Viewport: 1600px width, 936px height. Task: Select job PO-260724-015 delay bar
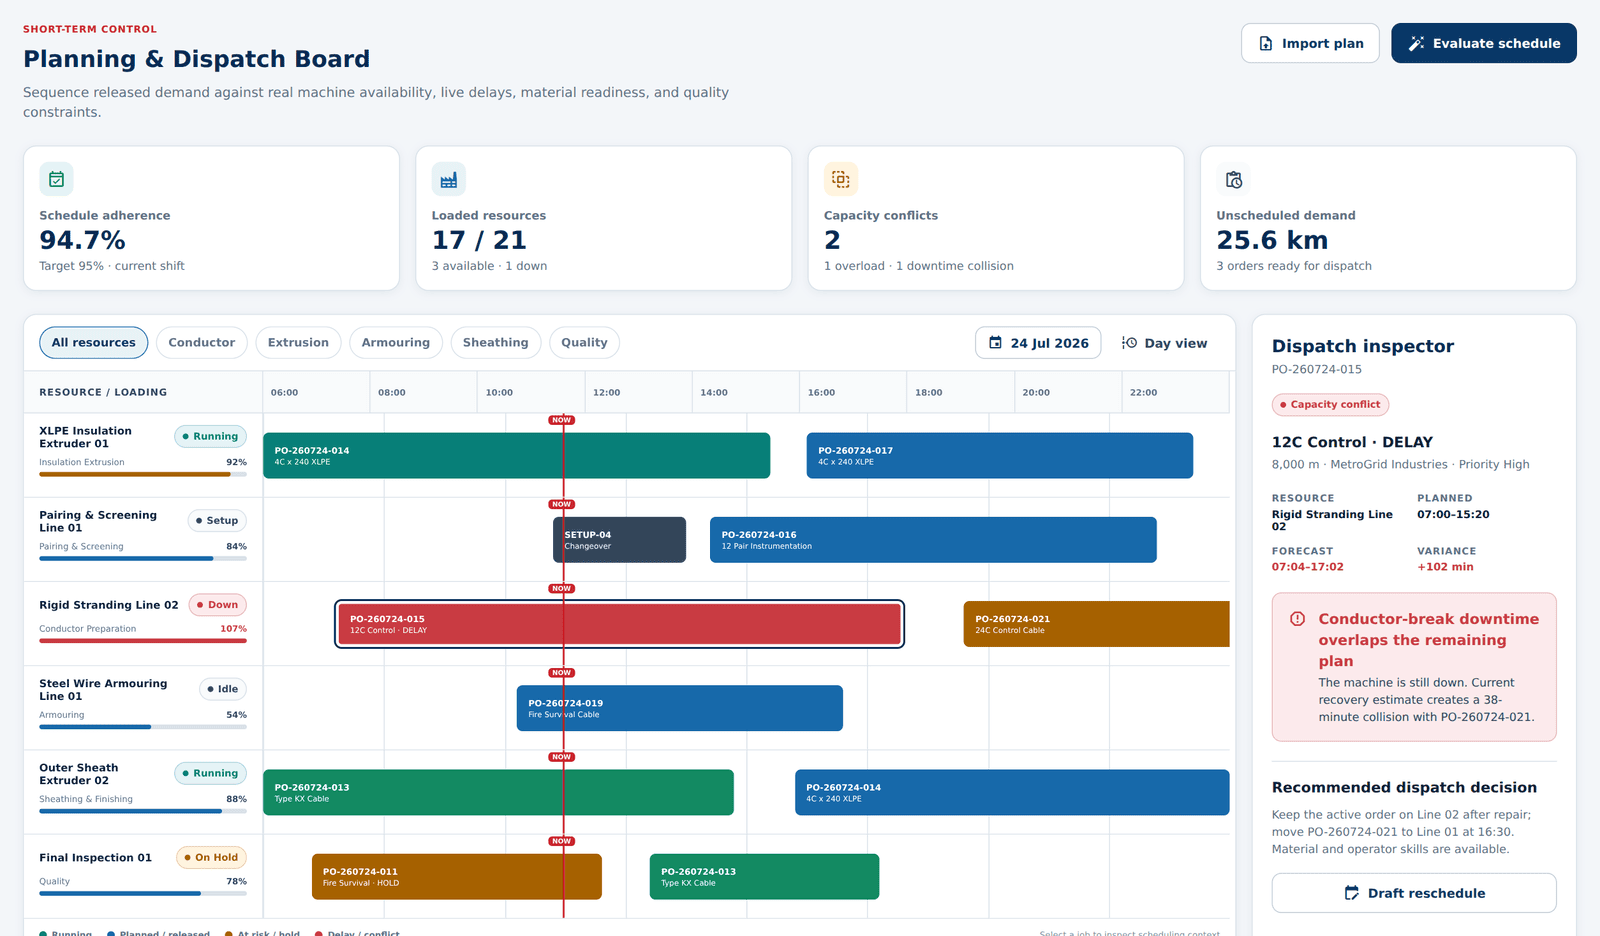(x=619, y=624)
